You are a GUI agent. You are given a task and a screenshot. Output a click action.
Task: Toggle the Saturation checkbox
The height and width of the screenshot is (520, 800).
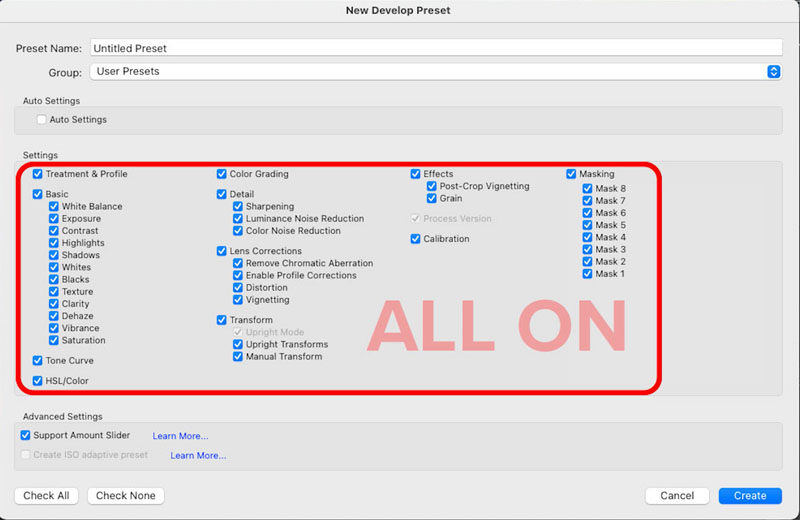point(54,340)
